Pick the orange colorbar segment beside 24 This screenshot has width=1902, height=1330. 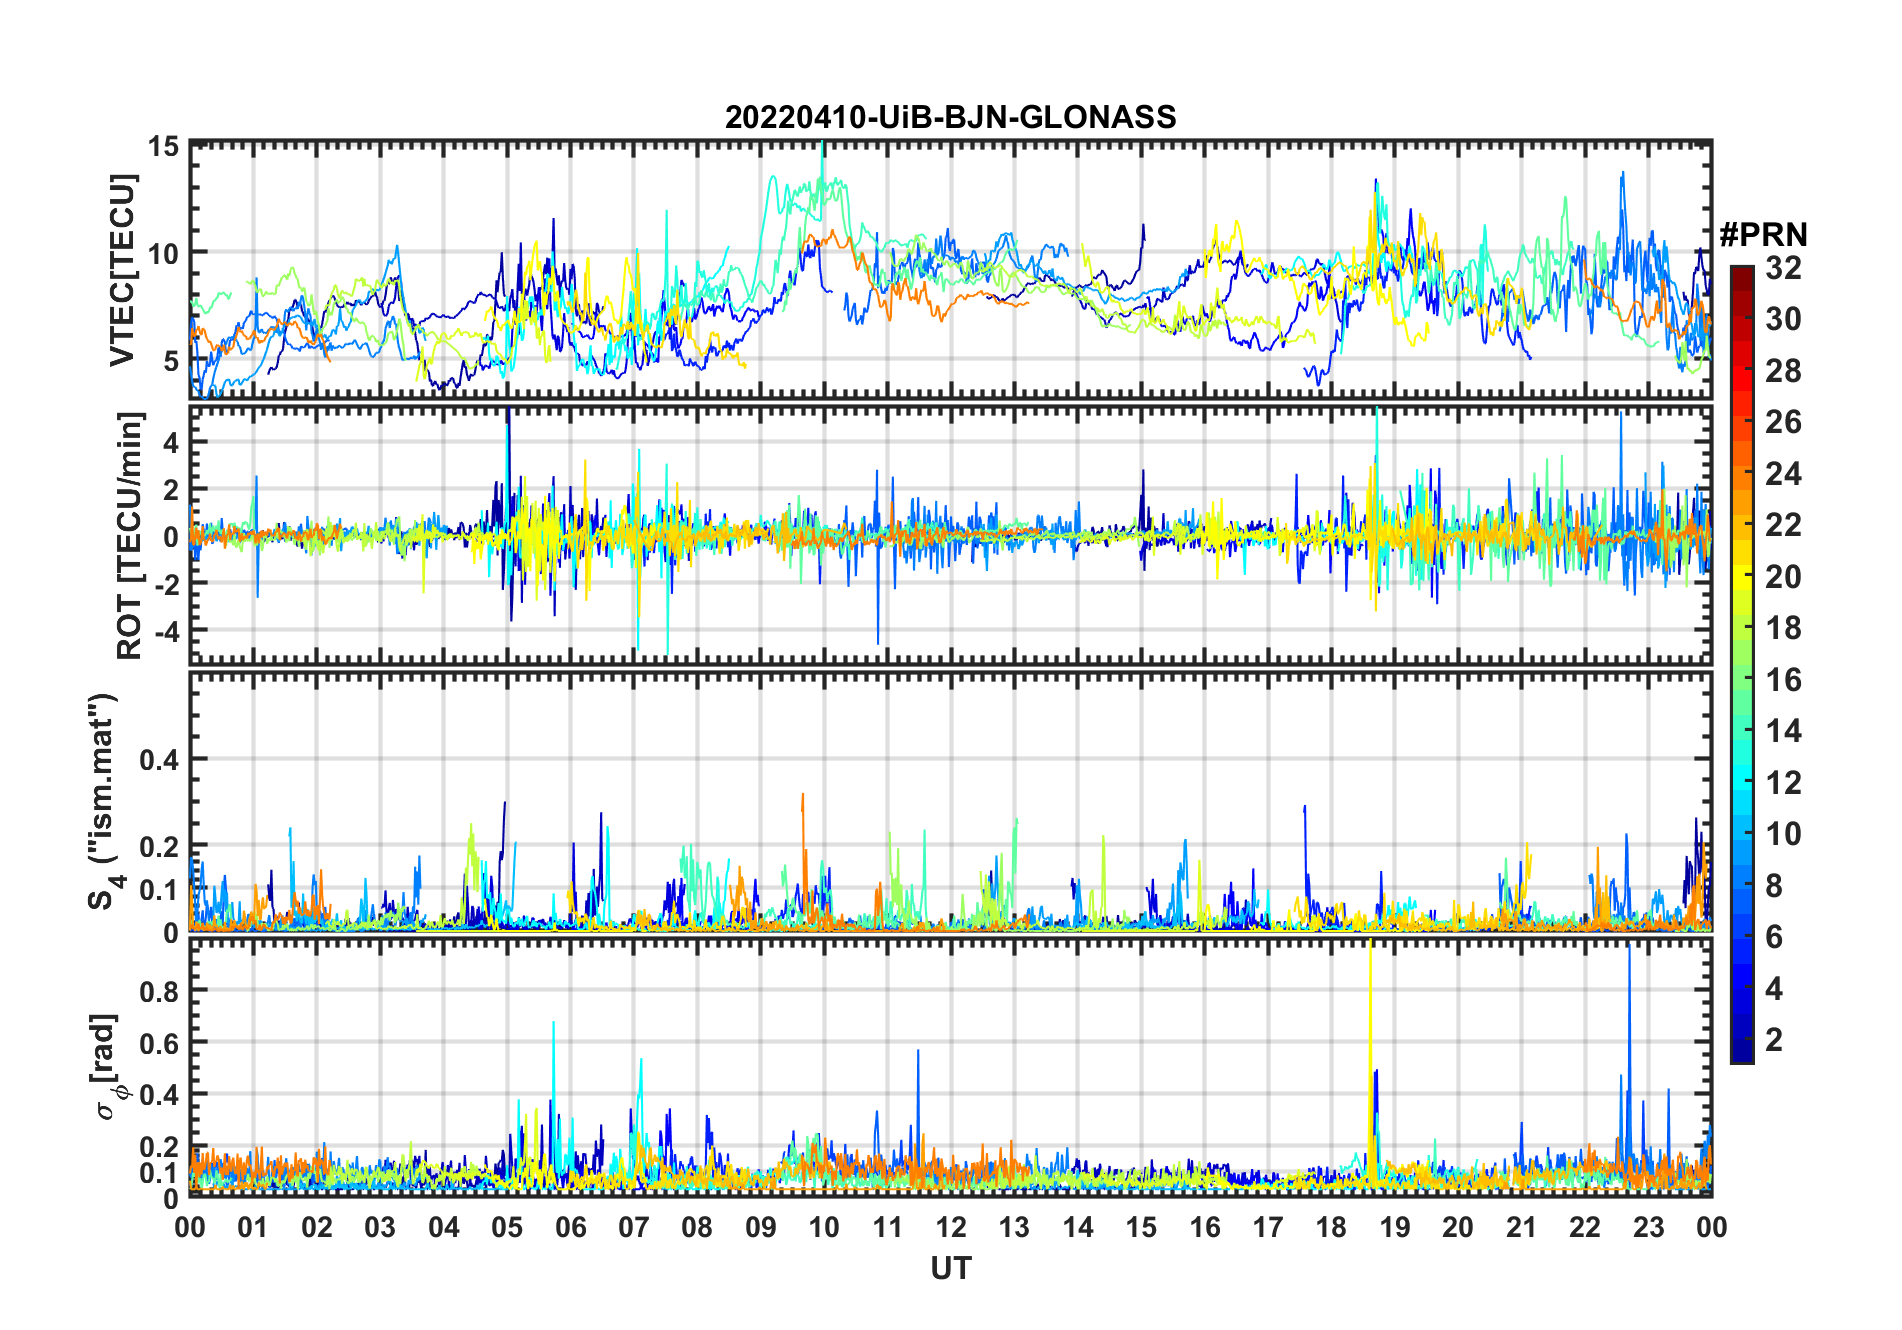pyautogui.click(x=1742, y=473)
